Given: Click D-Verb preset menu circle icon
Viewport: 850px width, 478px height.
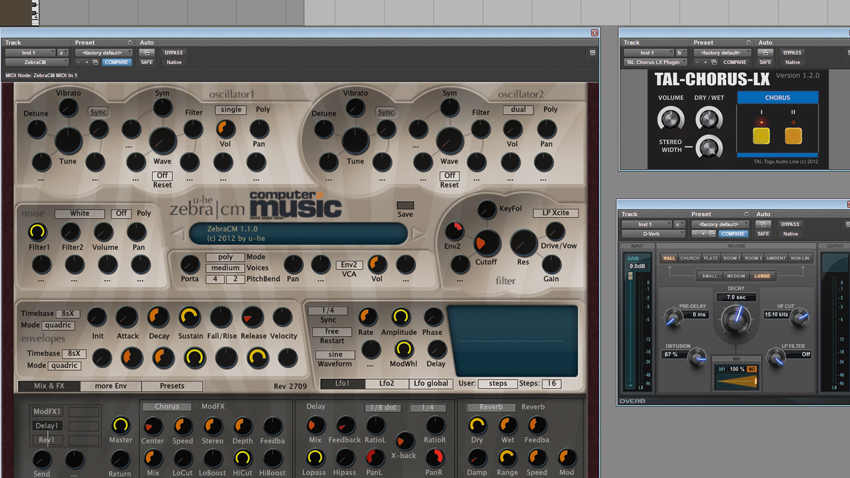Looking at the screenshot, I should (x=746, y=214).
